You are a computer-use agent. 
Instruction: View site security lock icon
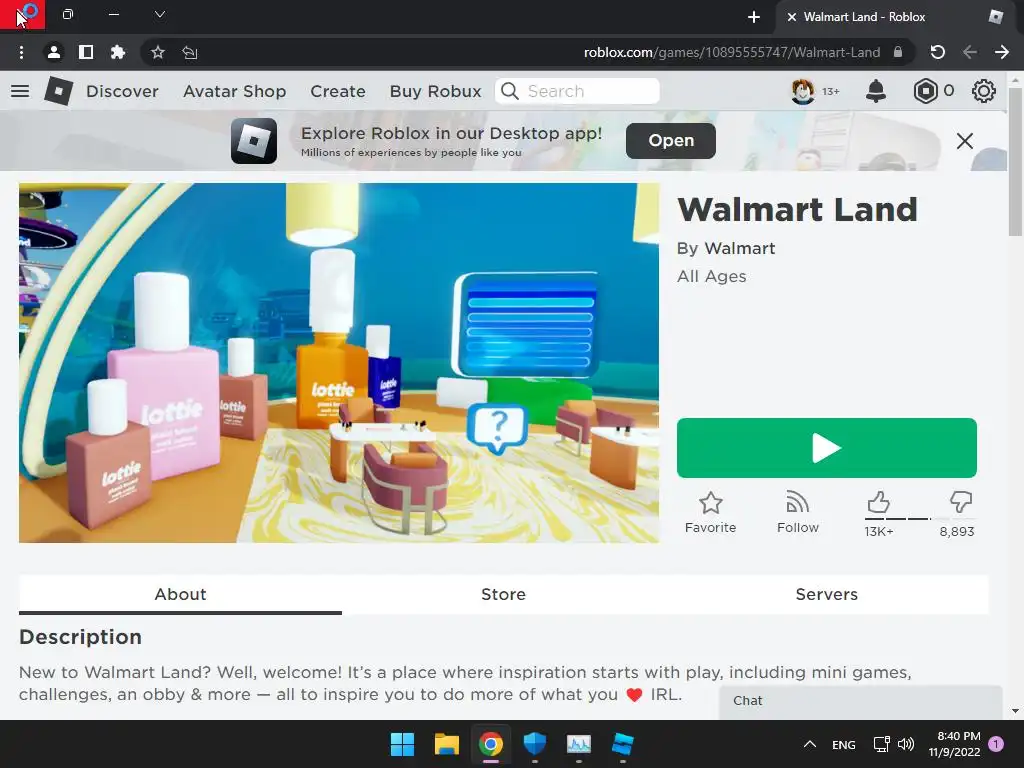(x=898, y=52)
